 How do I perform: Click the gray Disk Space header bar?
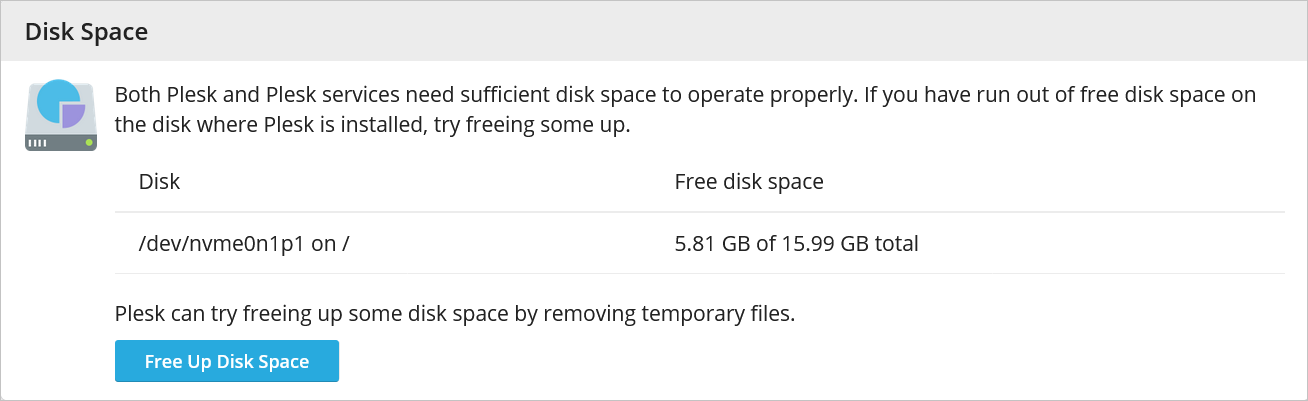(x=654, y=32)
